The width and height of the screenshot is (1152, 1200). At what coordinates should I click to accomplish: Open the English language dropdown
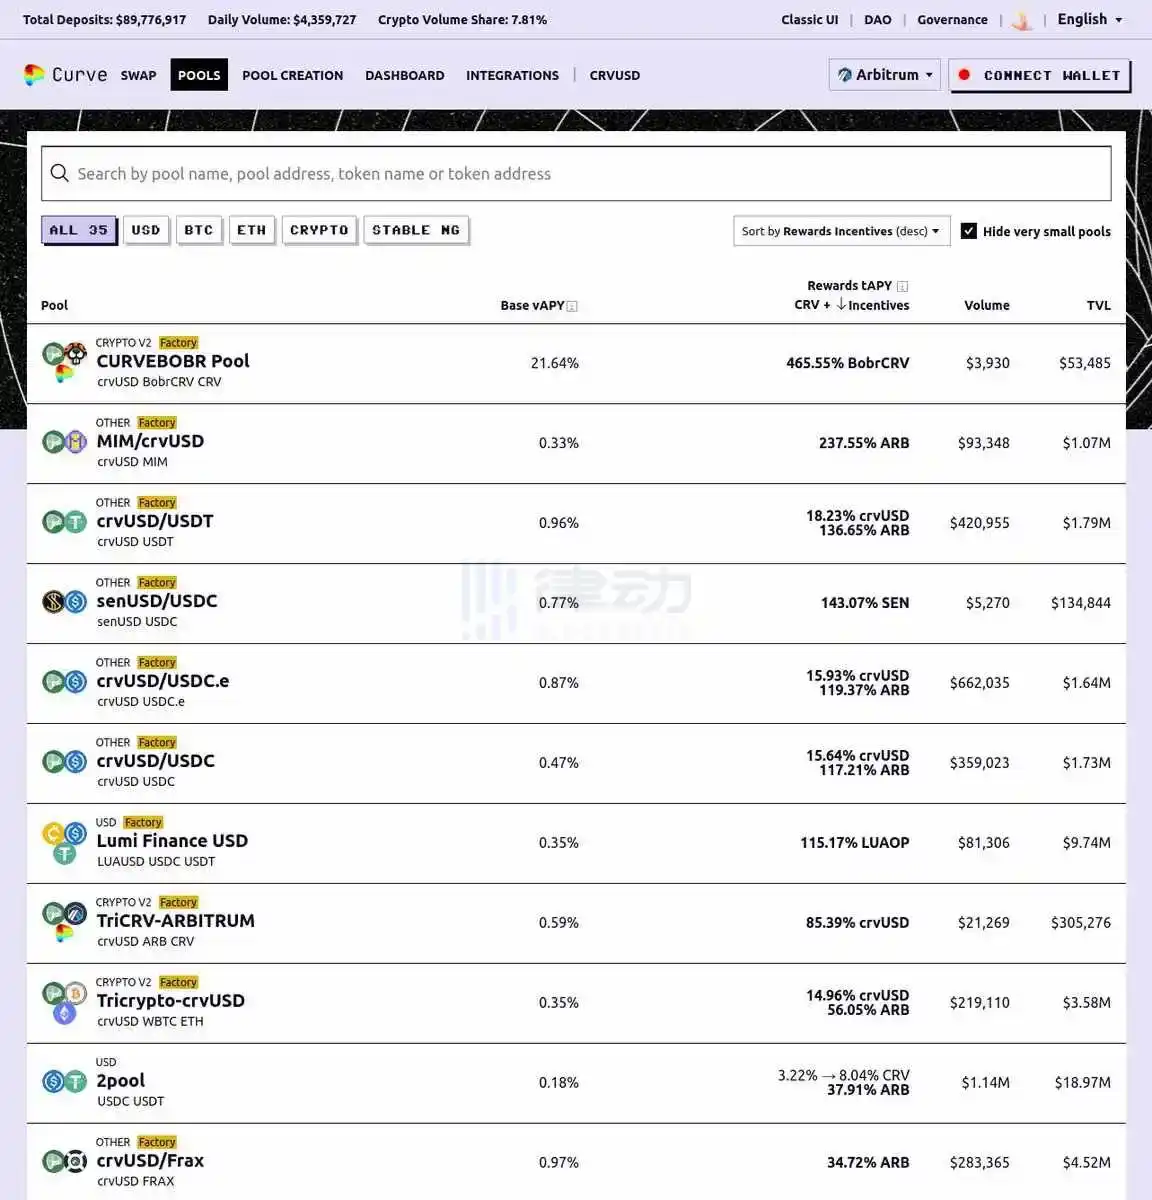(x=1090, y=19)
